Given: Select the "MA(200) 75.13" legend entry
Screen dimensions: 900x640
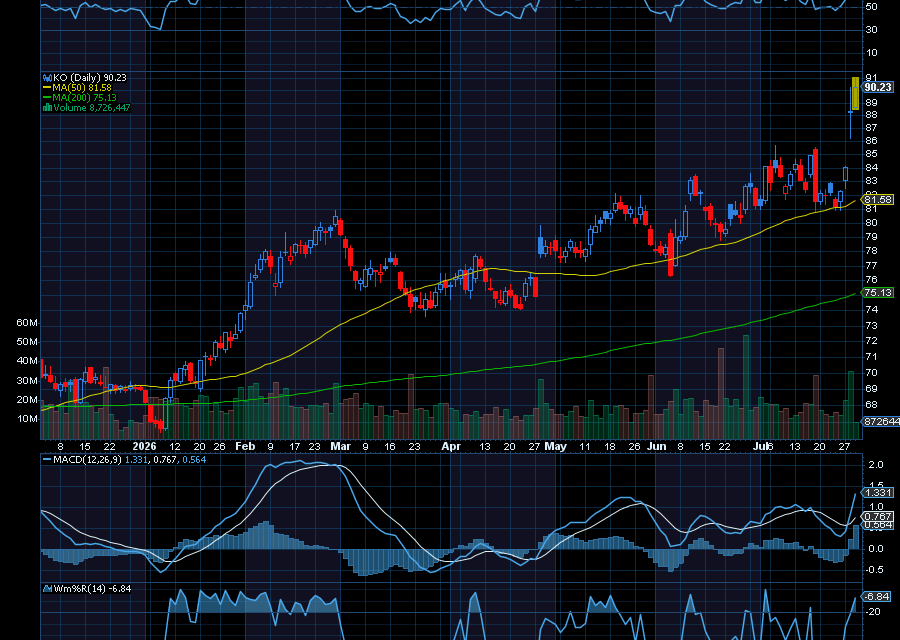Looking at the screenshot, I should [x=84, y=98].
